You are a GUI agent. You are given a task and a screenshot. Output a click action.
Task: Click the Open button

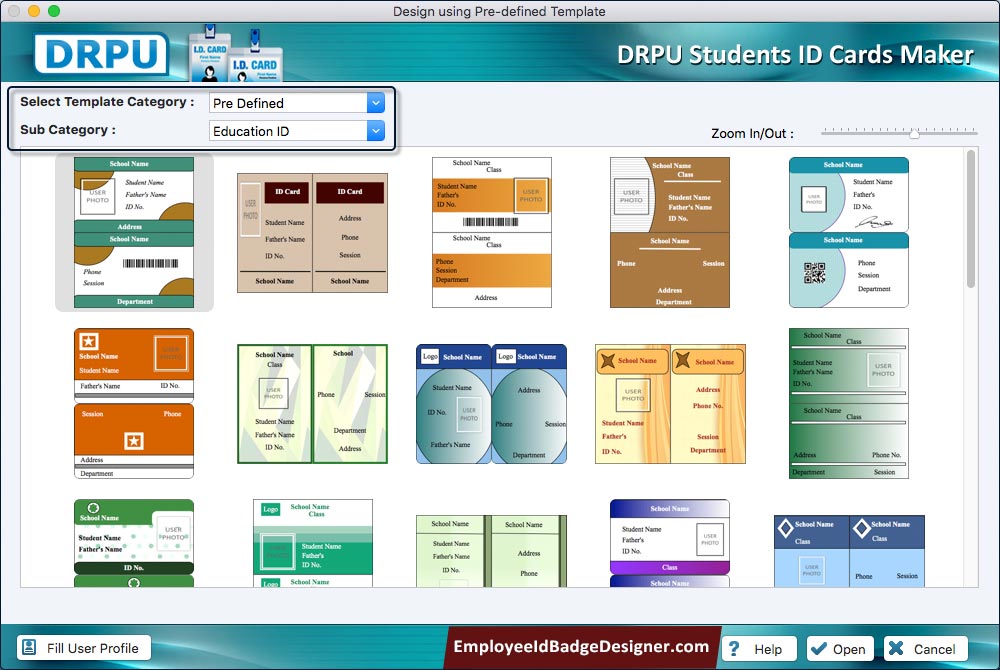(840, 648)
